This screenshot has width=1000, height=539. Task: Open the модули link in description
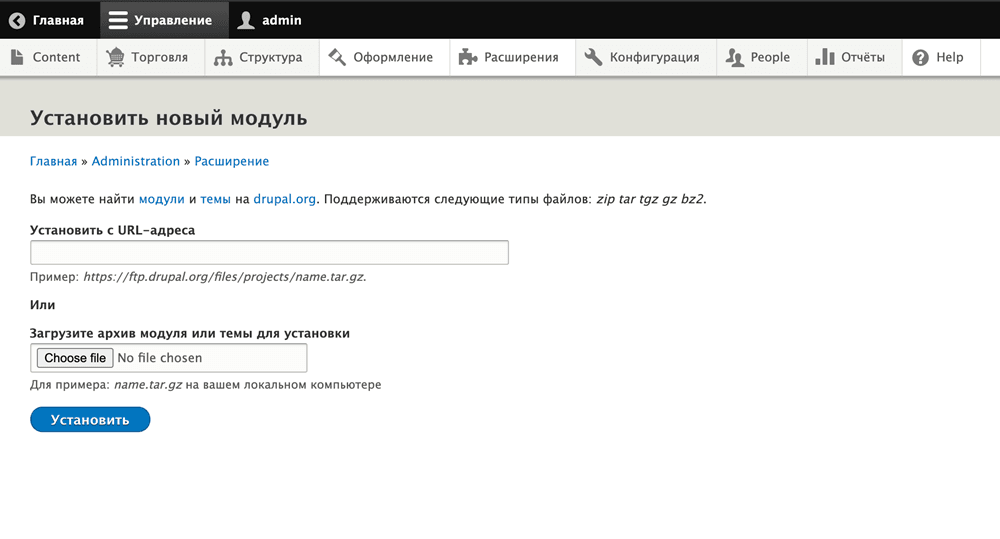[161, 199]
